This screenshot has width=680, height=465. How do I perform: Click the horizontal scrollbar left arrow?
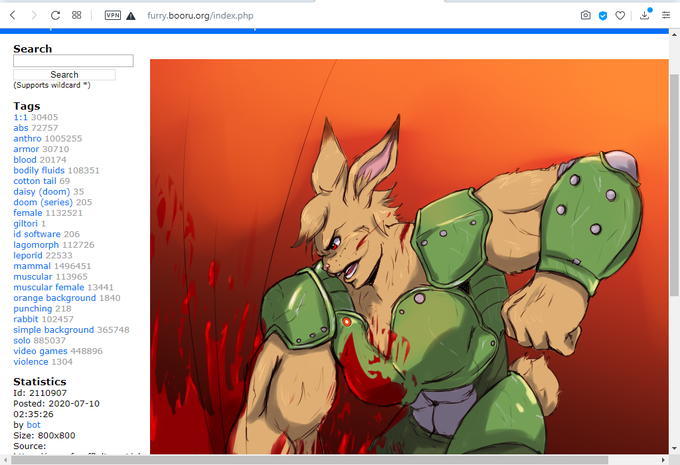point(5,460)
